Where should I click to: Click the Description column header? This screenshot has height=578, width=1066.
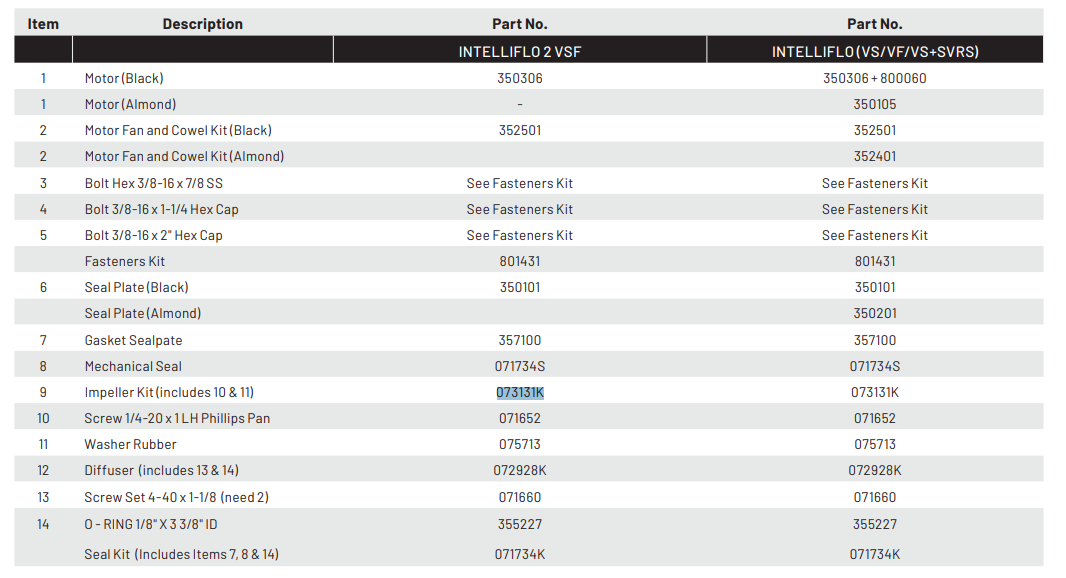202,24
